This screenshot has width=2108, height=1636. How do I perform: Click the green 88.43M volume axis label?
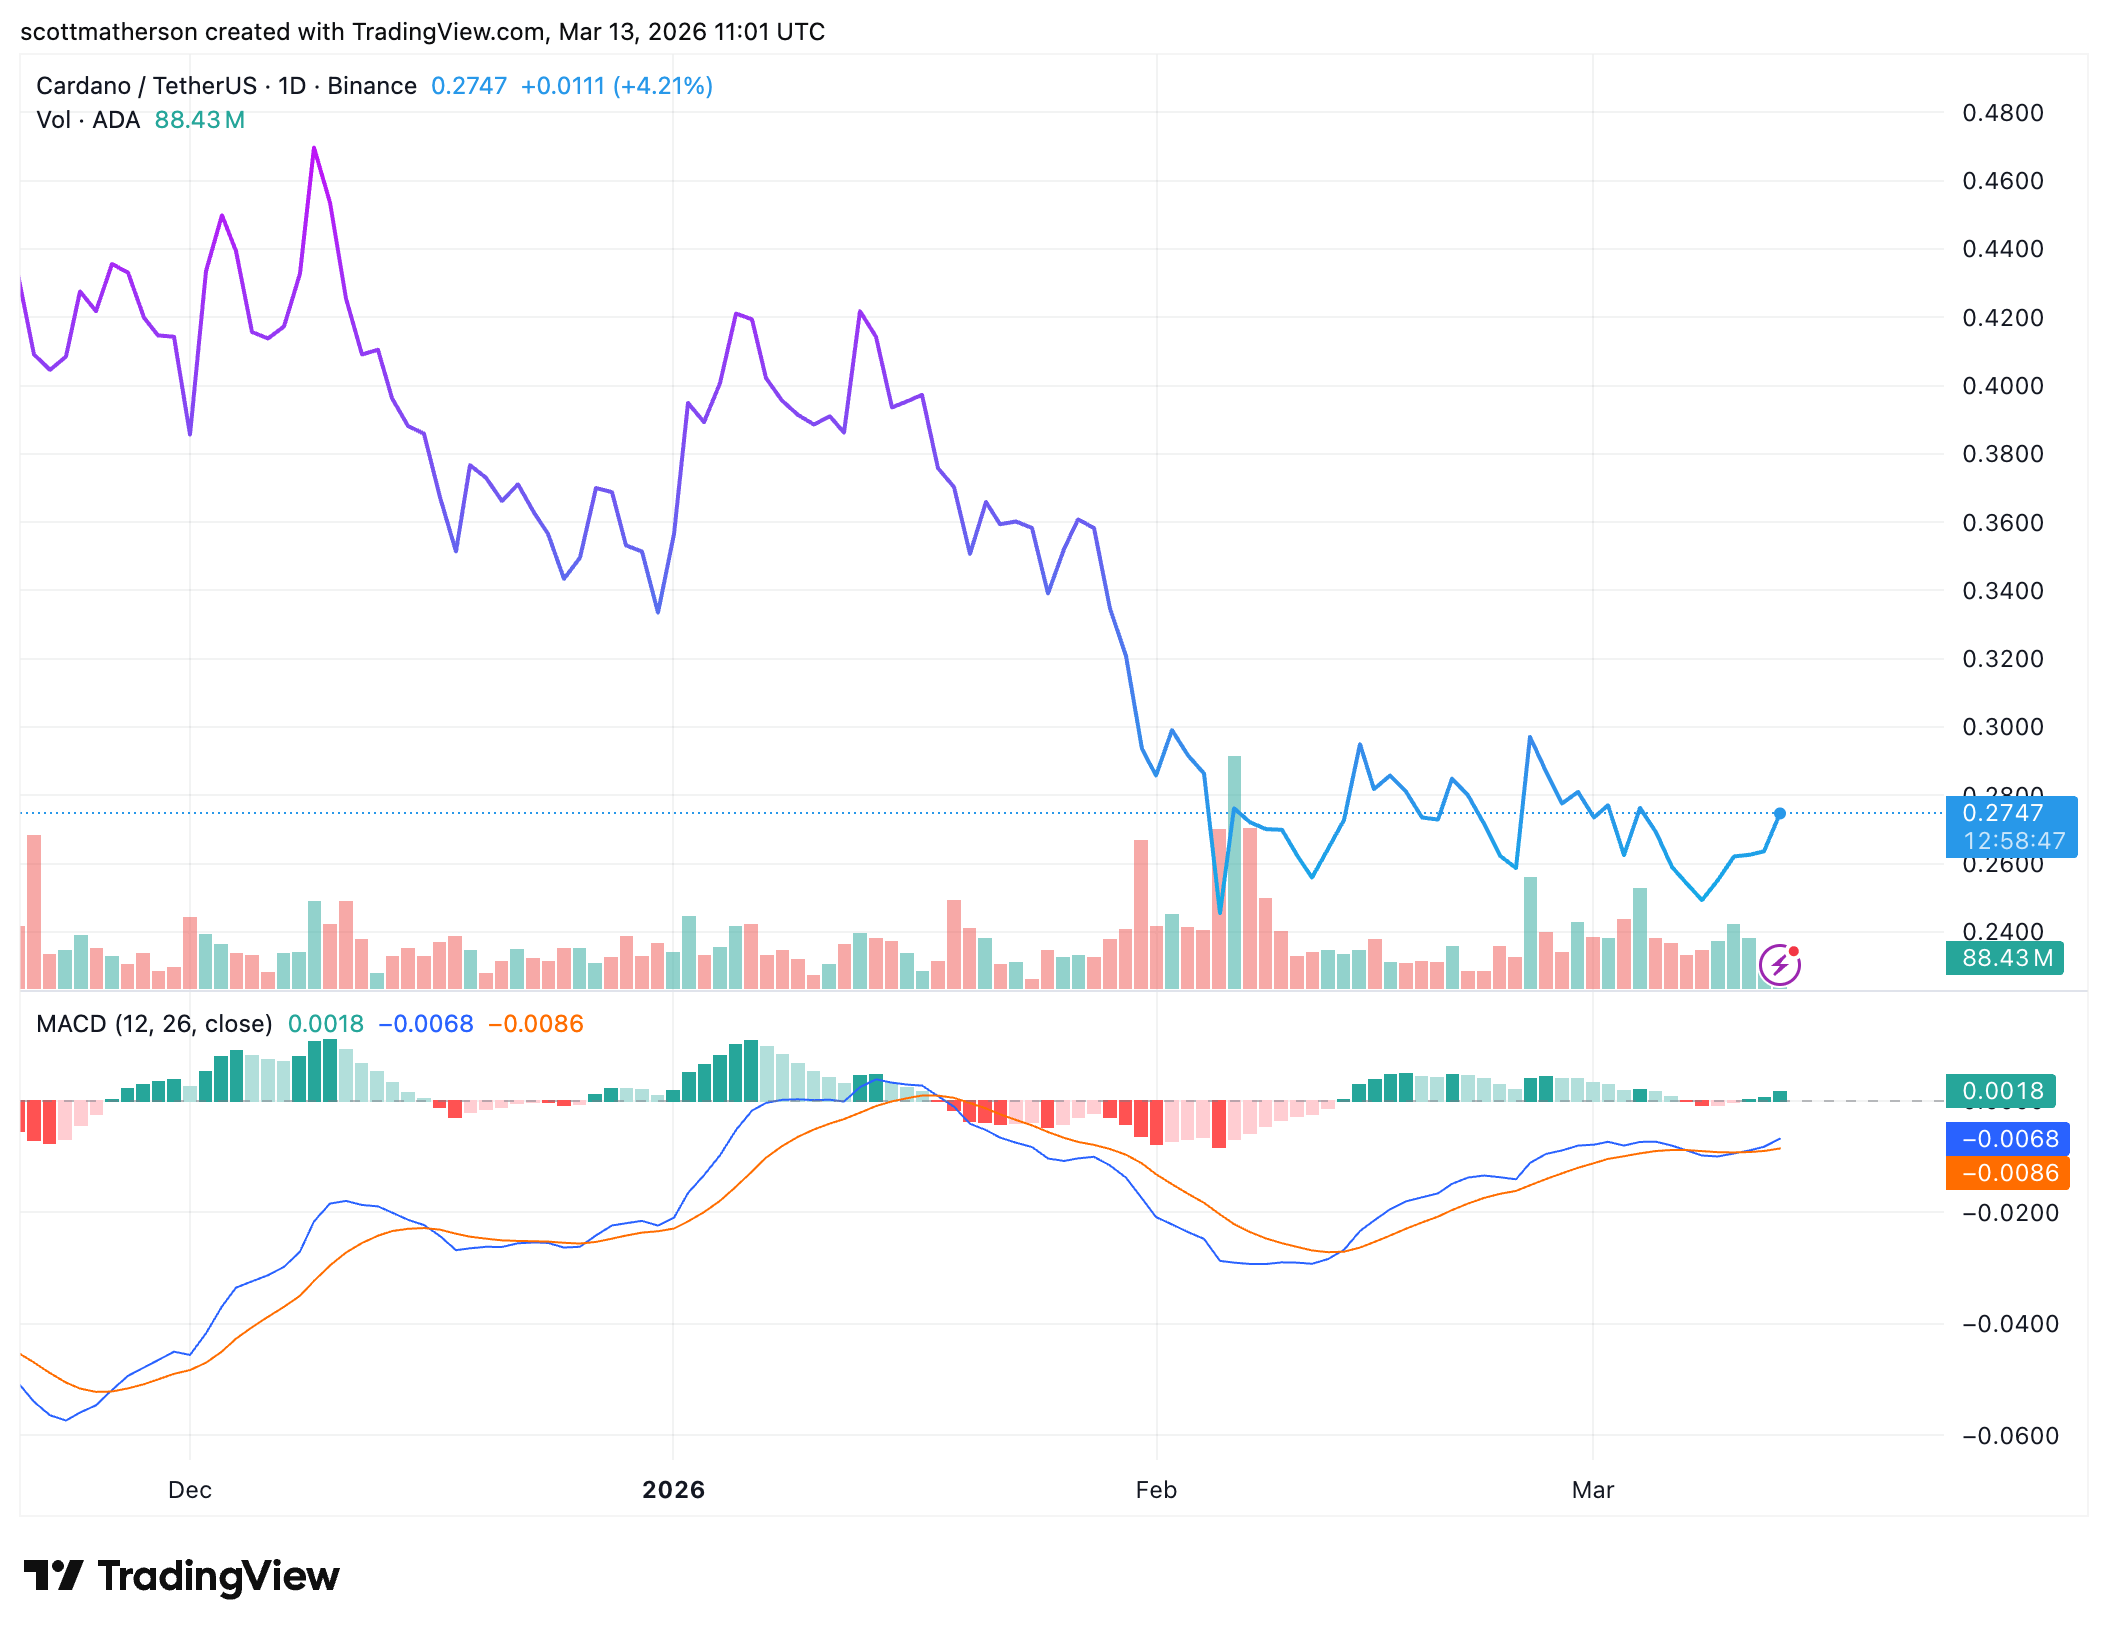(x=2005, y=958)
